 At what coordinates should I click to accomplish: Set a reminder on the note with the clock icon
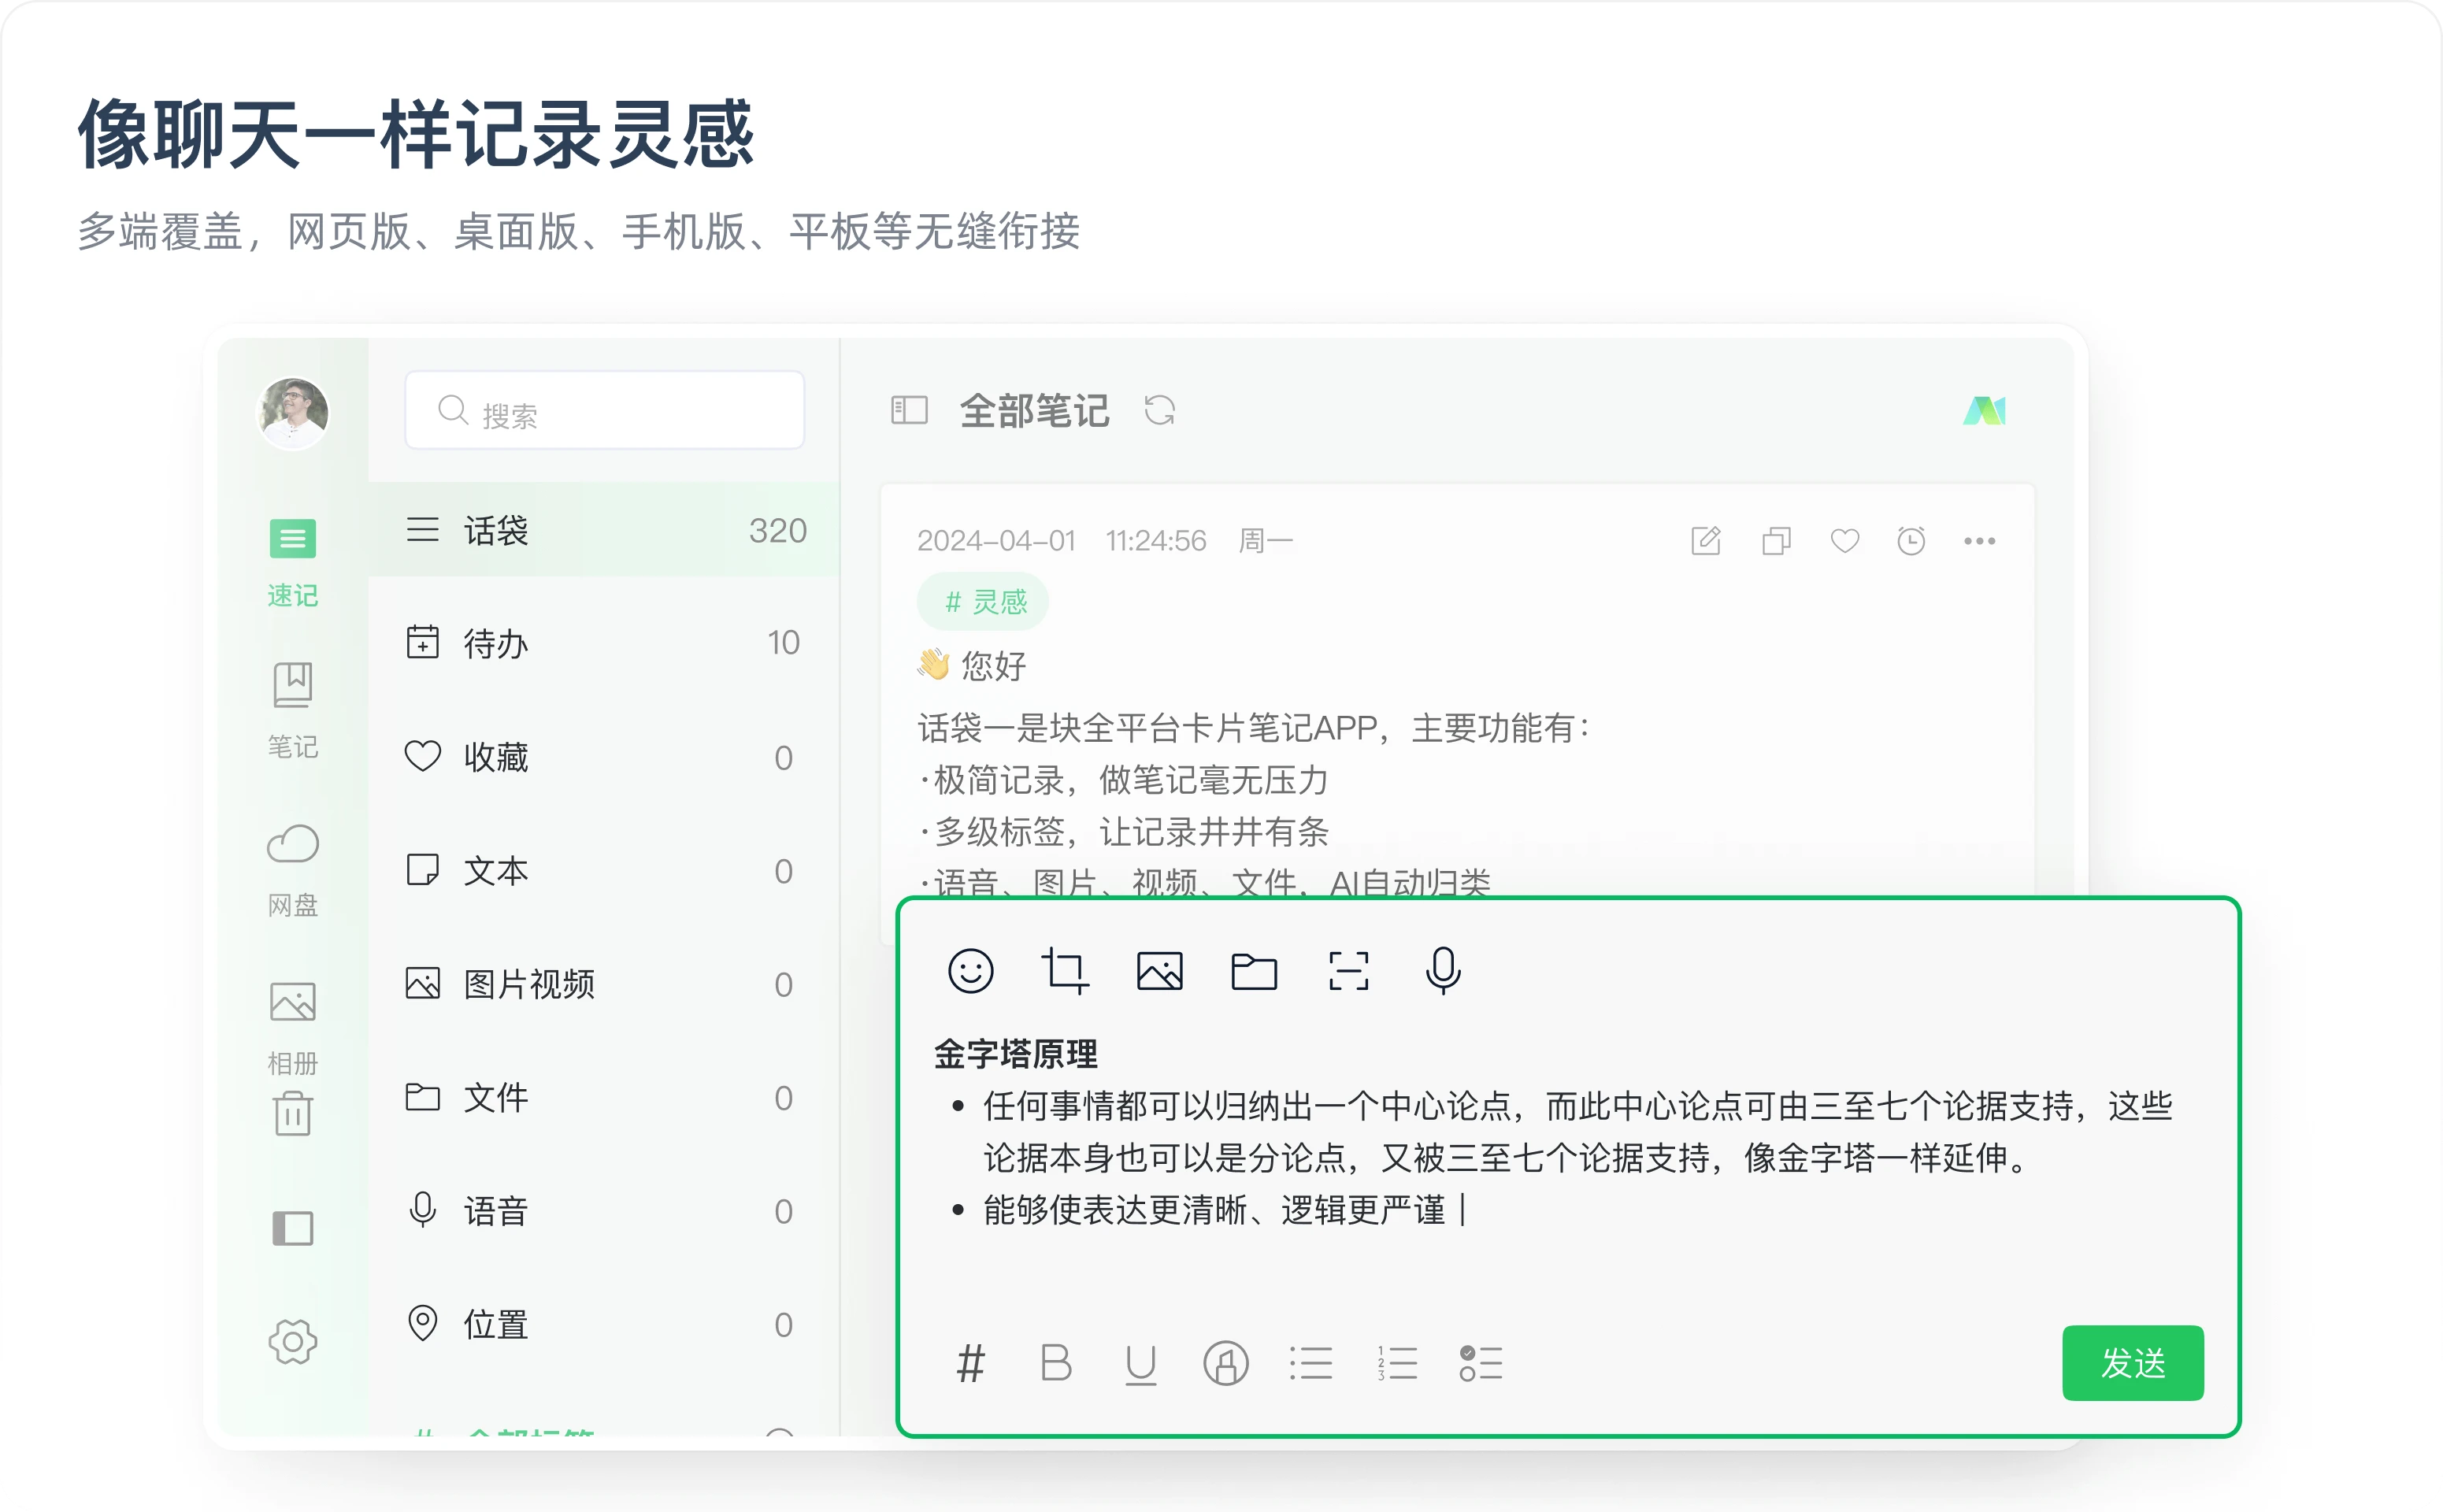pyautogui.click(x=1911, y=540)
